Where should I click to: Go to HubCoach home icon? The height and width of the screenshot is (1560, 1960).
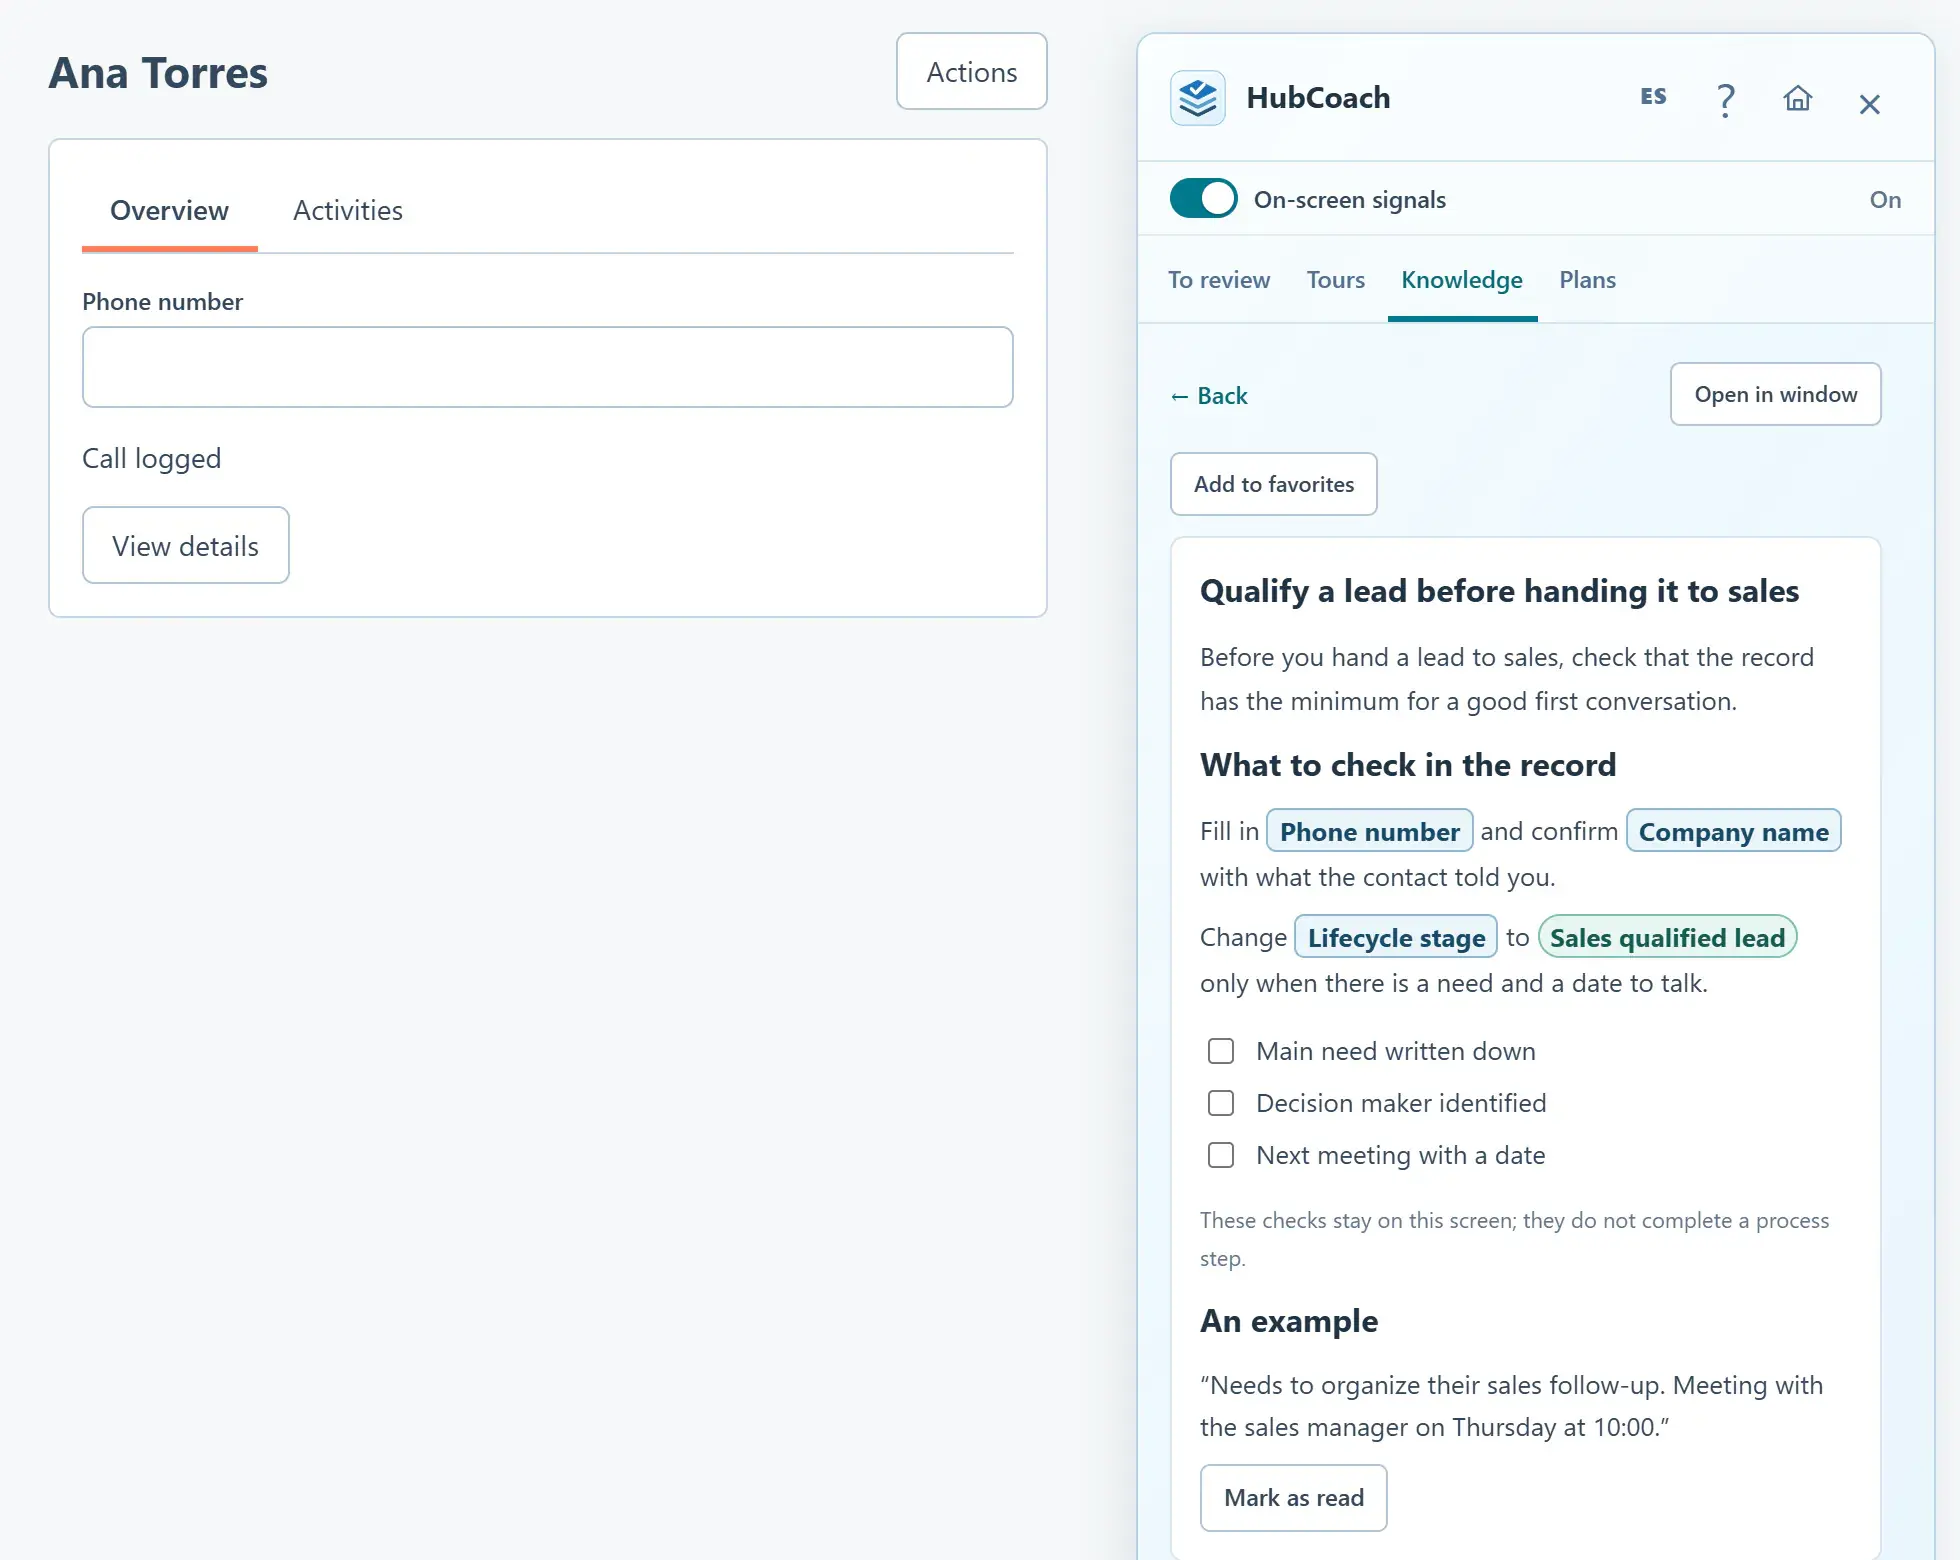1797,98
